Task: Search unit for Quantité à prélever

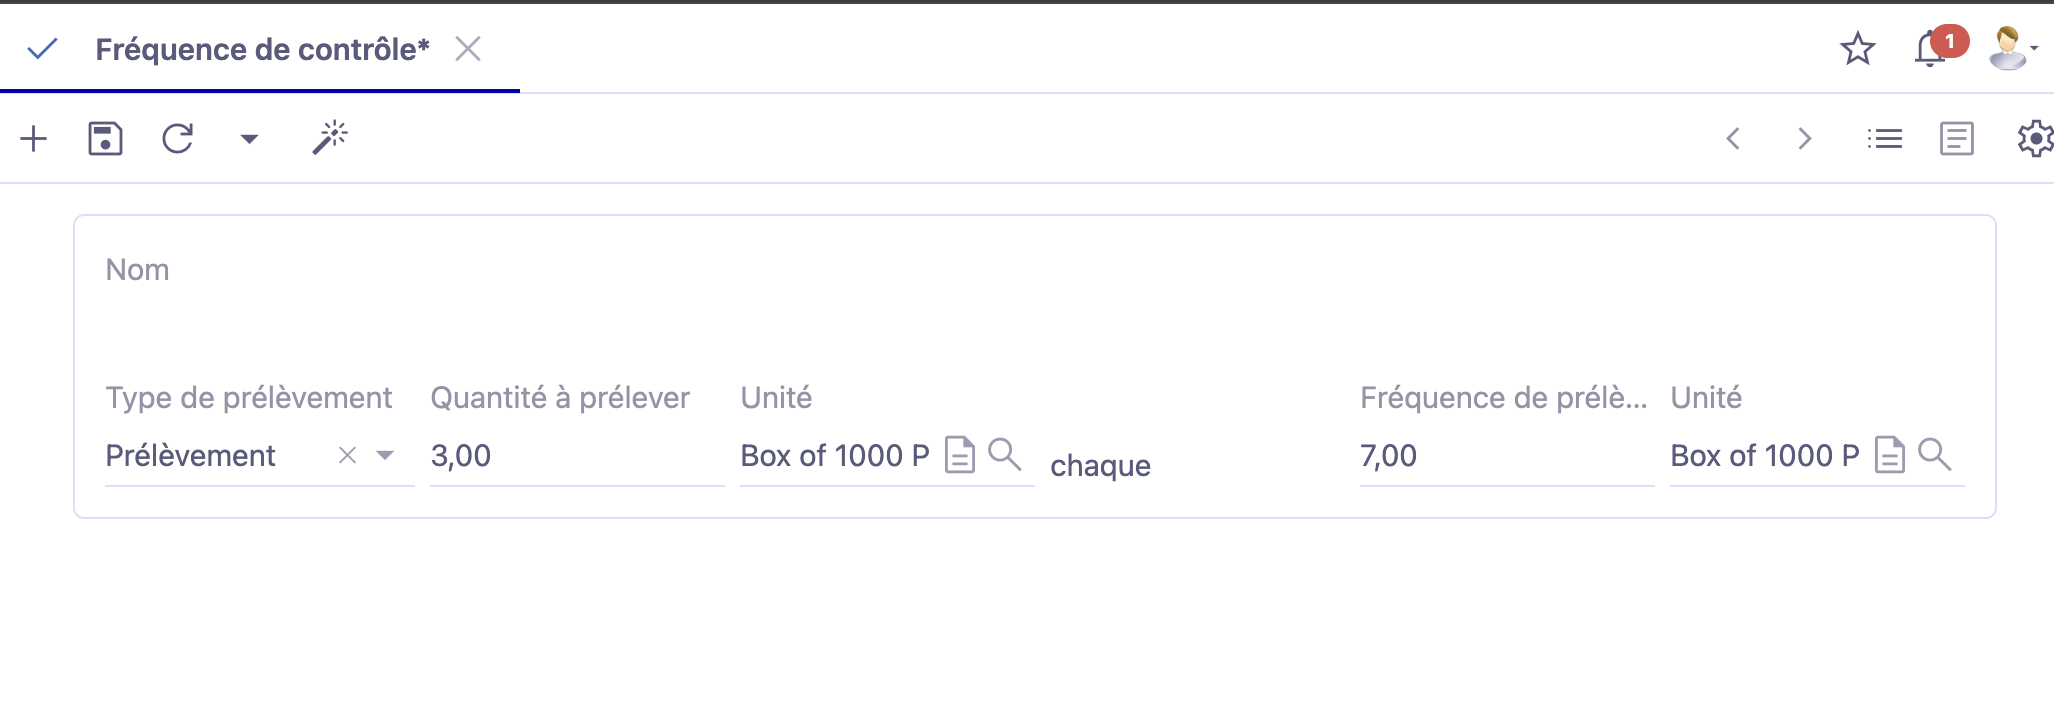Action: (1005, 455)
